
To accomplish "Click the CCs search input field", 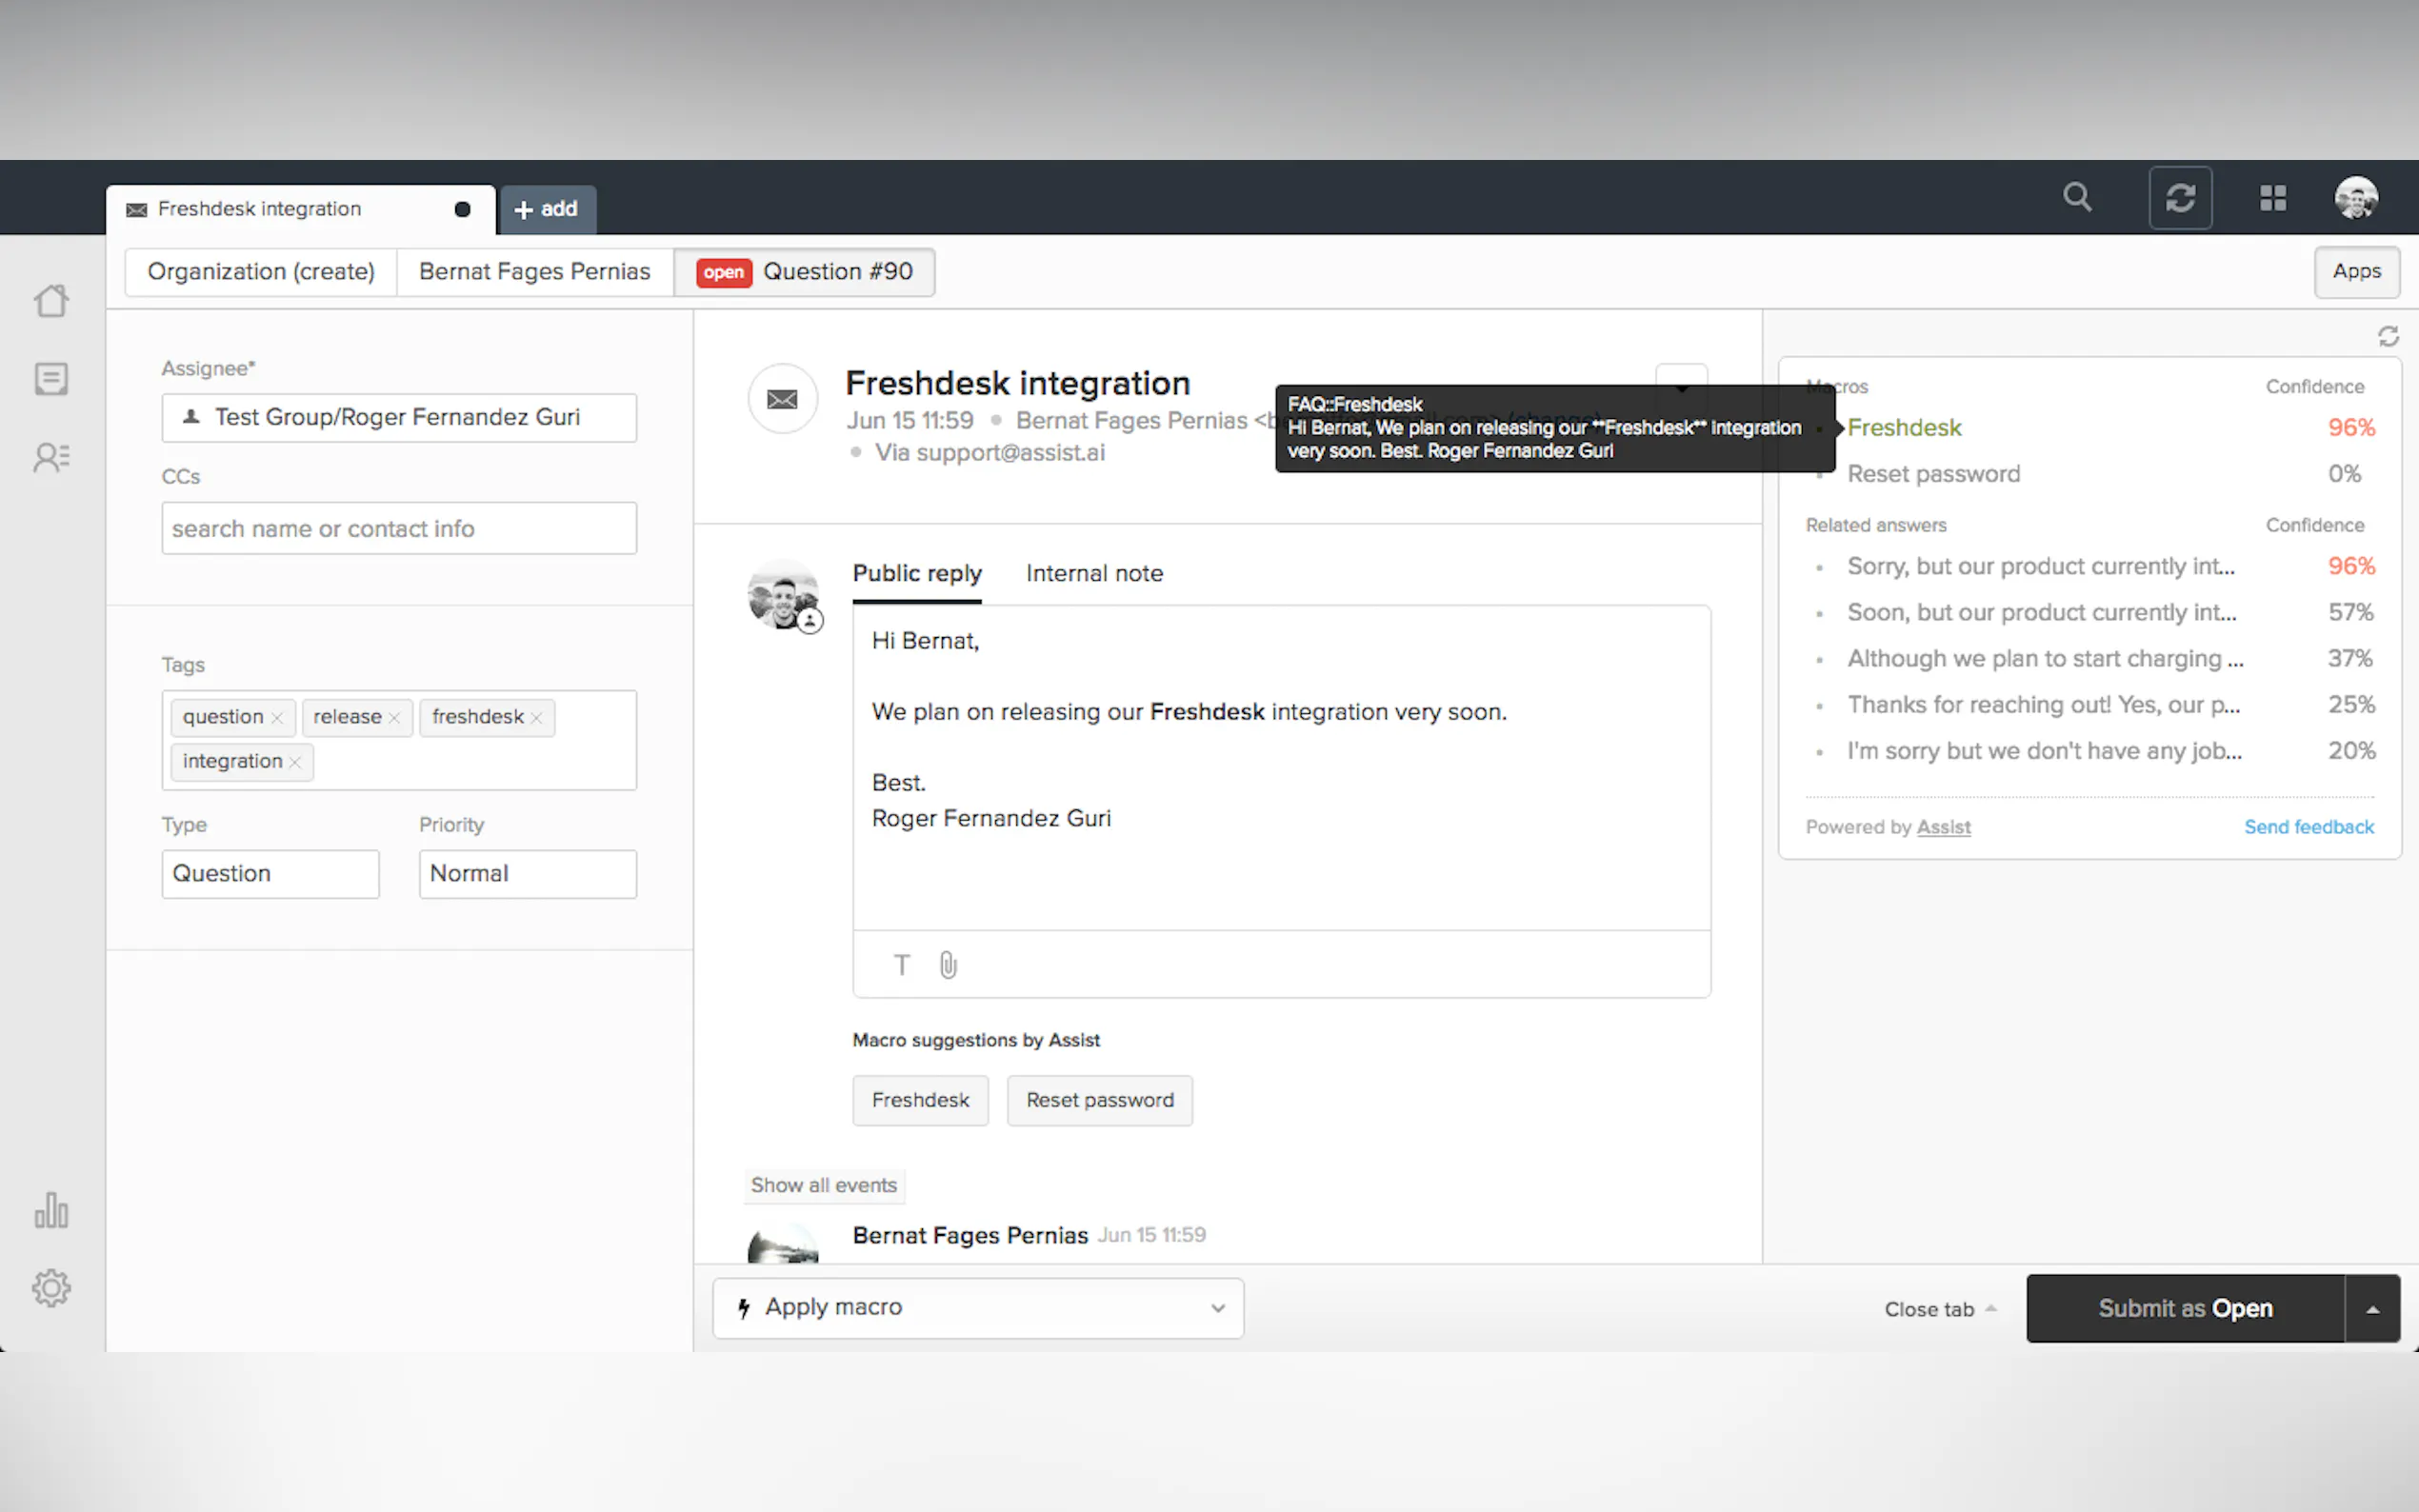I will coord(398,528).
